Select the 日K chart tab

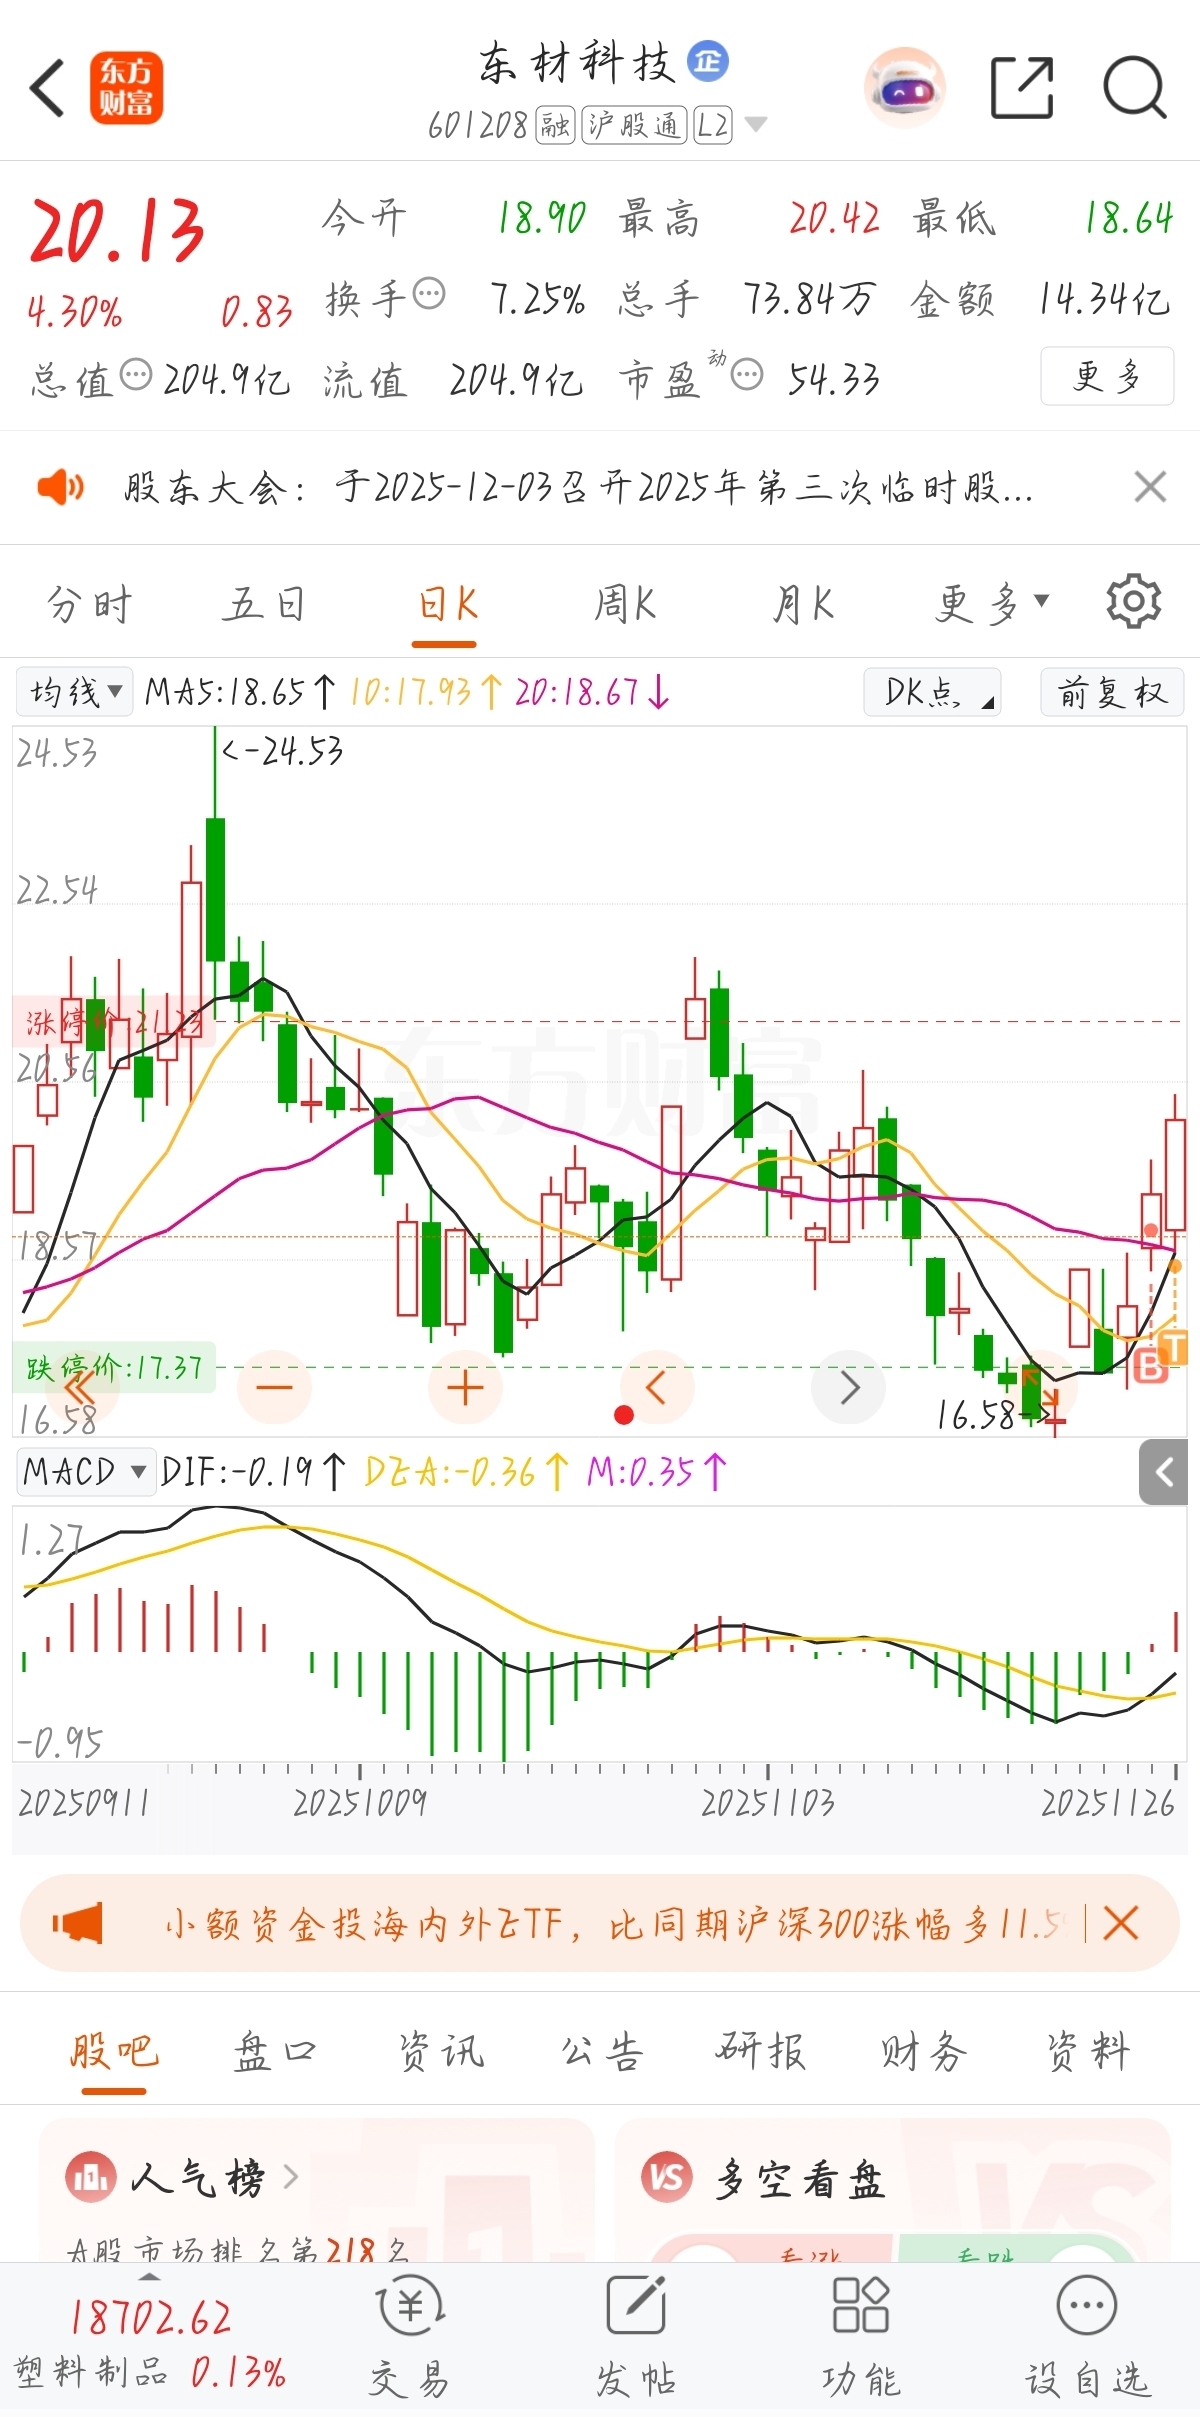446,605
